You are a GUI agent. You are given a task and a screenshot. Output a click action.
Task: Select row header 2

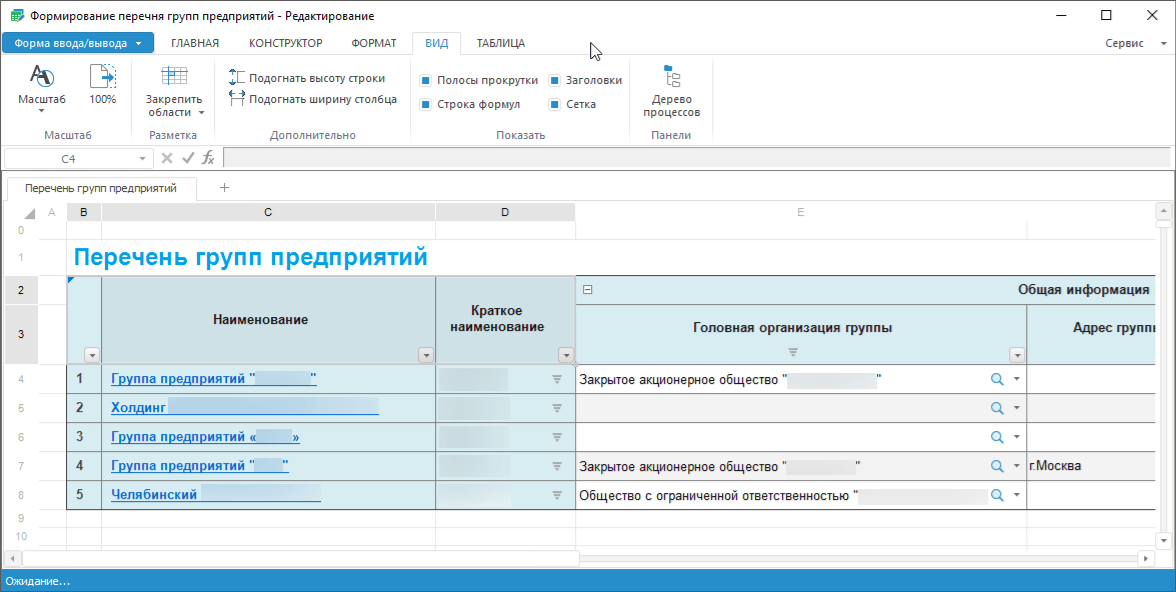click(21, 290)
